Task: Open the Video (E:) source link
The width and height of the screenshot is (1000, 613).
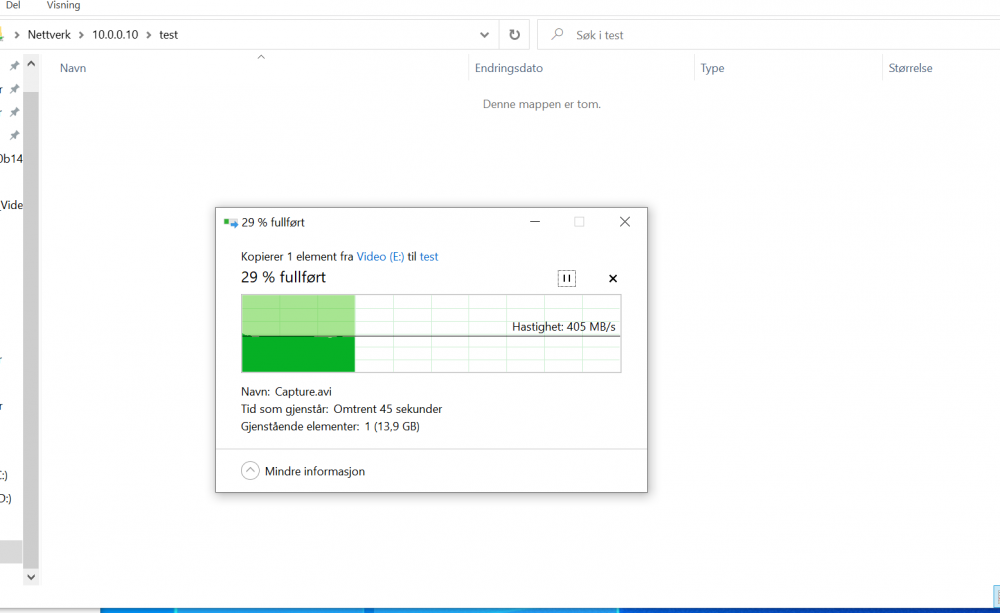Action: (380, 256)
